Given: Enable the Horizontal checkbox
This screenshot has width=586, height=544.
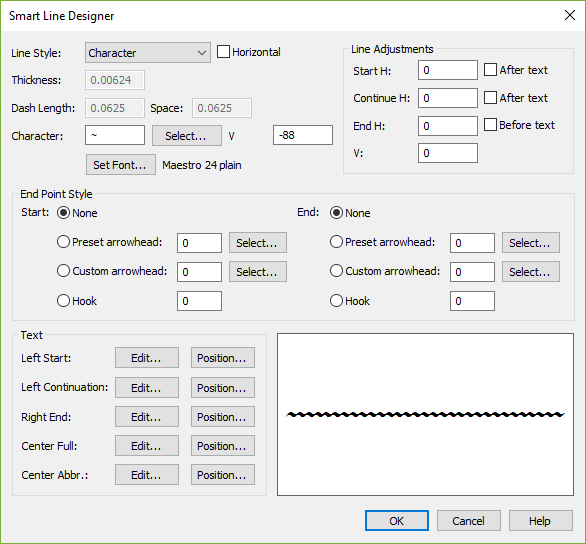Looking at the screenshot, I should point(223,52).
